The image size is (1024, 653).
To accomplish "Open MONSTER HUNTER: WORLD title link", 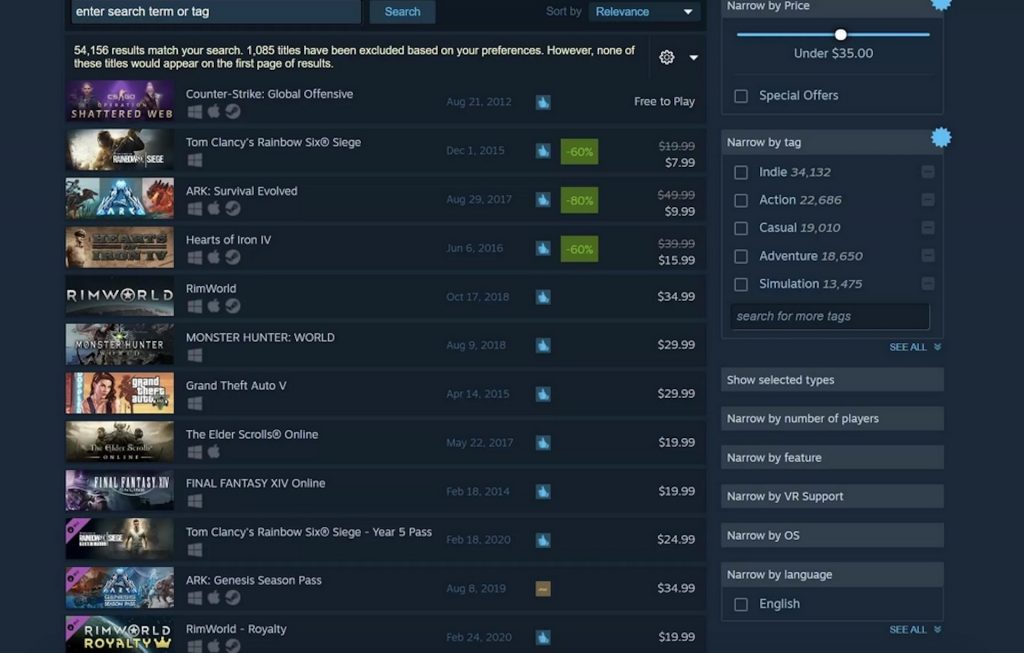I will tap(260, 337).
